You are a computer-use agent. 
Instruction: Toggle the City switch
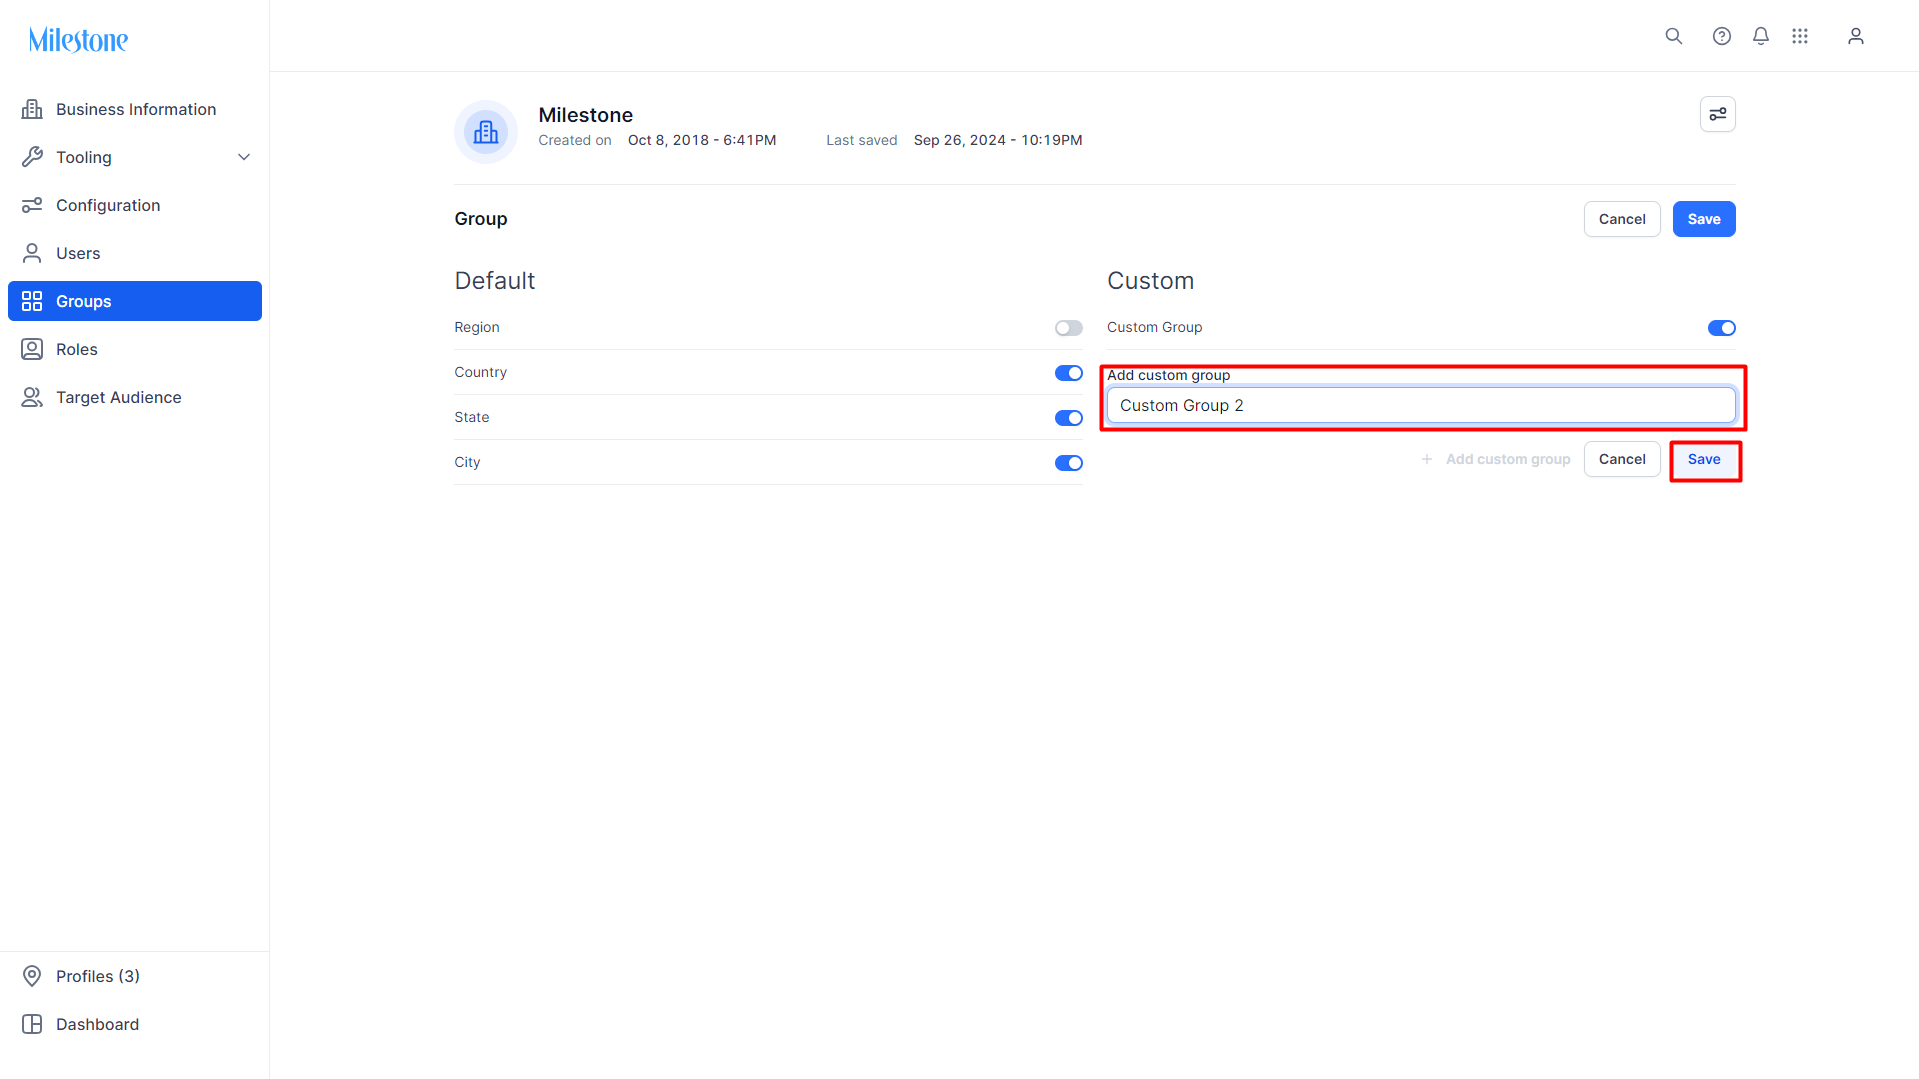1069,463
